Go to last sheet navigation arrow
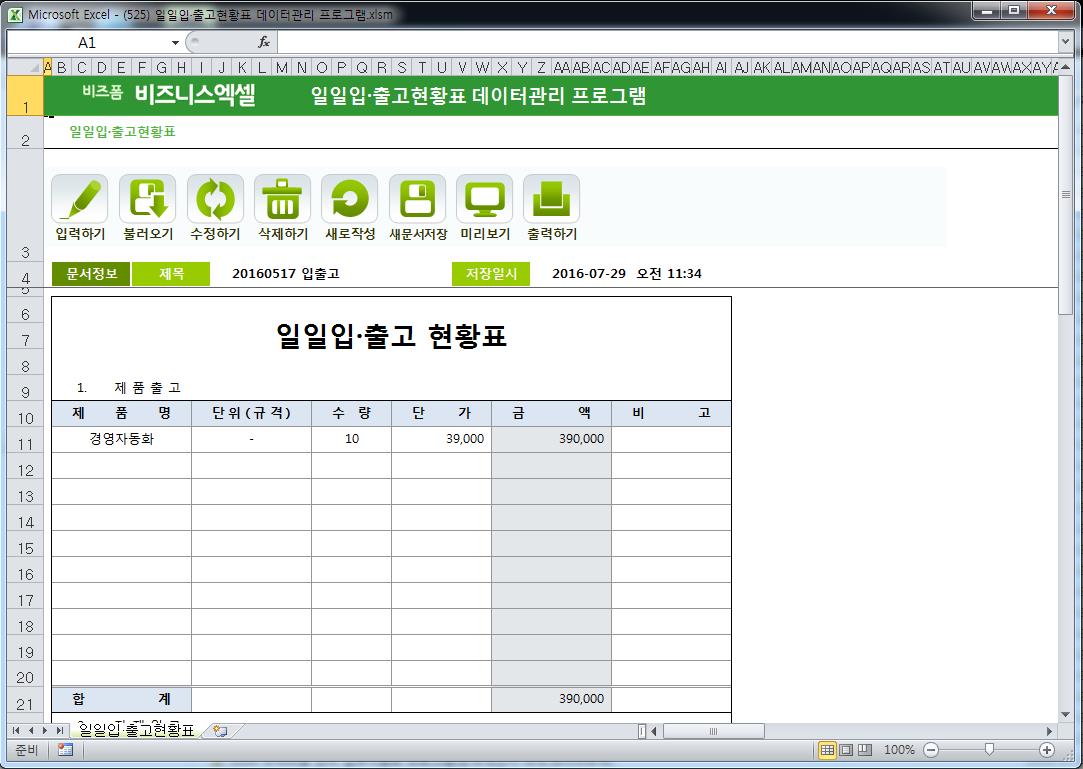This screenshot has width=1083, height=769. point(60,730)
